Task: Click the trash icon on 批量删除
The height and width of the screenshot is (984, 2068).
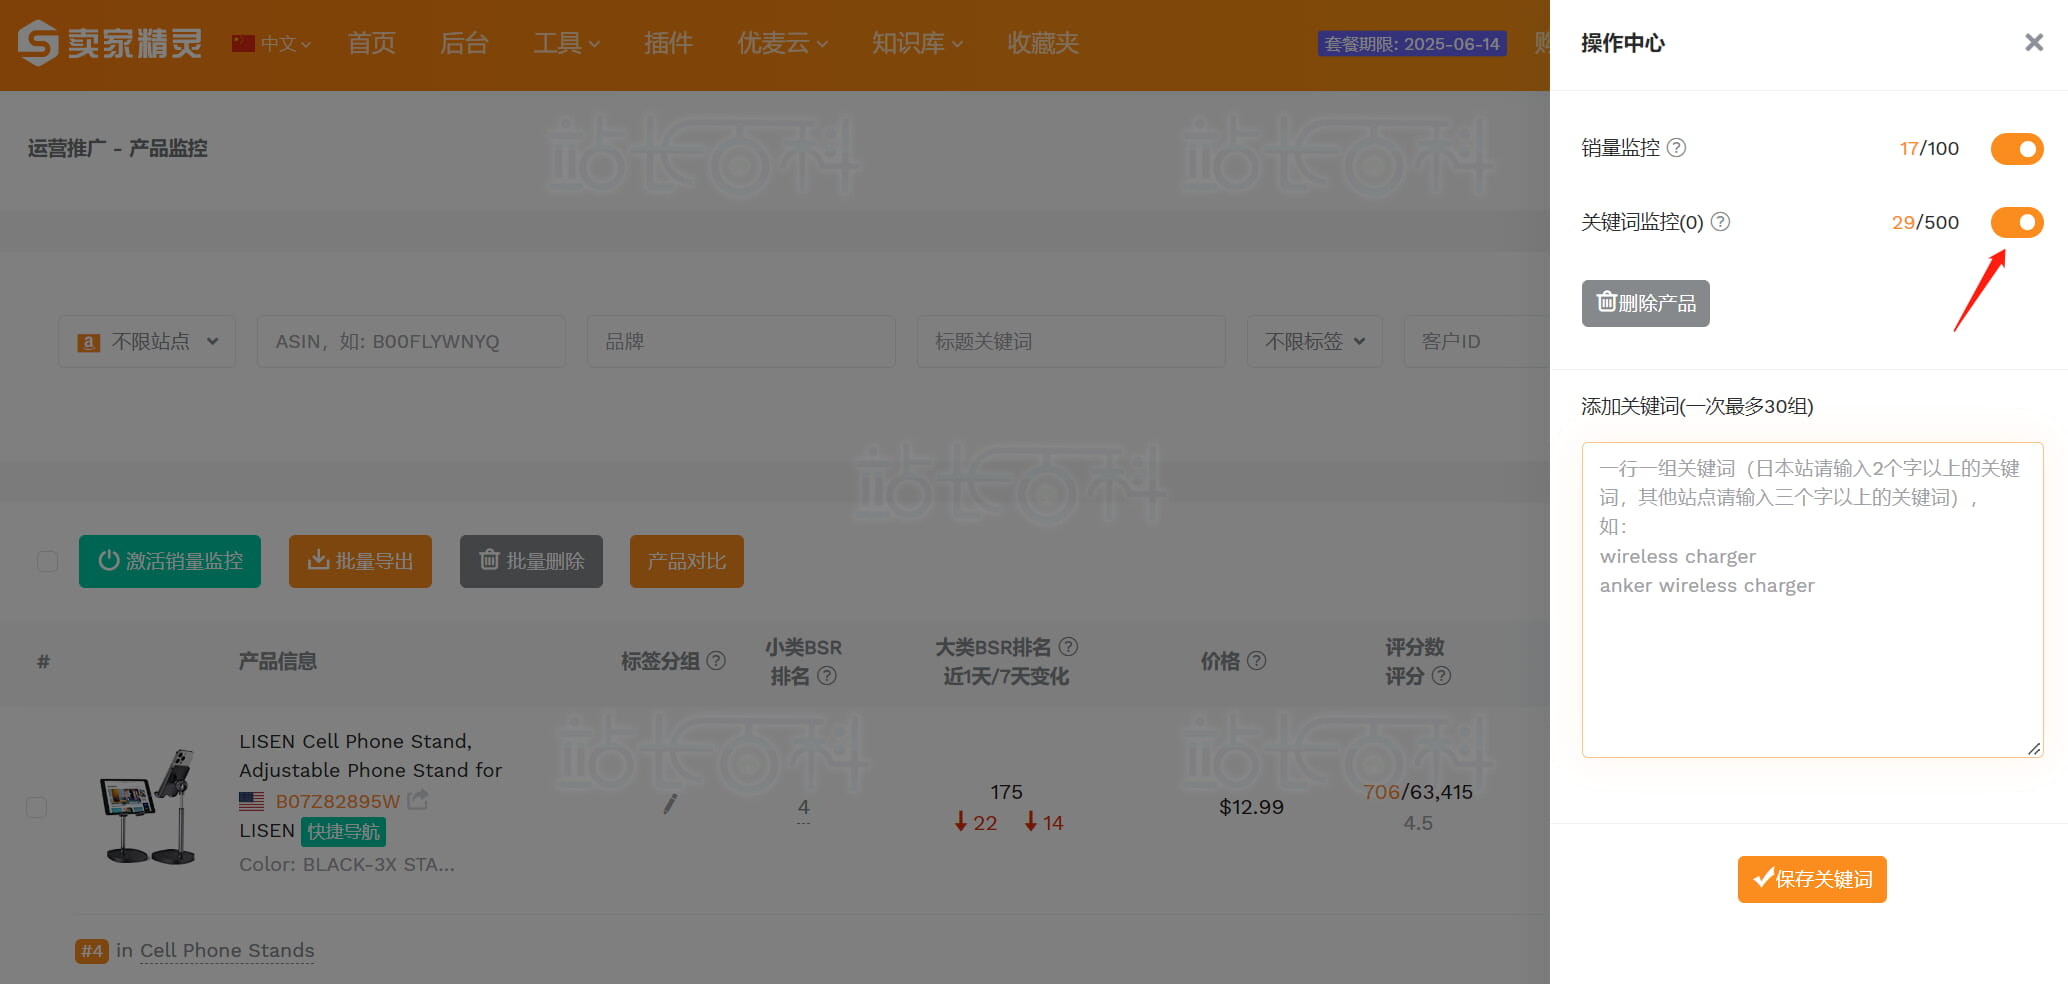Action: [x=489, y=561]
